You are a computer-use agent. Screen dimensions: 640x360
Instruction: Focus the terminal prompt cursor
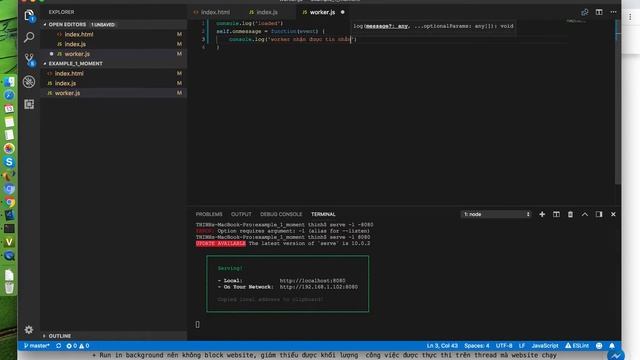pyautogui.click(x=198, y=324)
